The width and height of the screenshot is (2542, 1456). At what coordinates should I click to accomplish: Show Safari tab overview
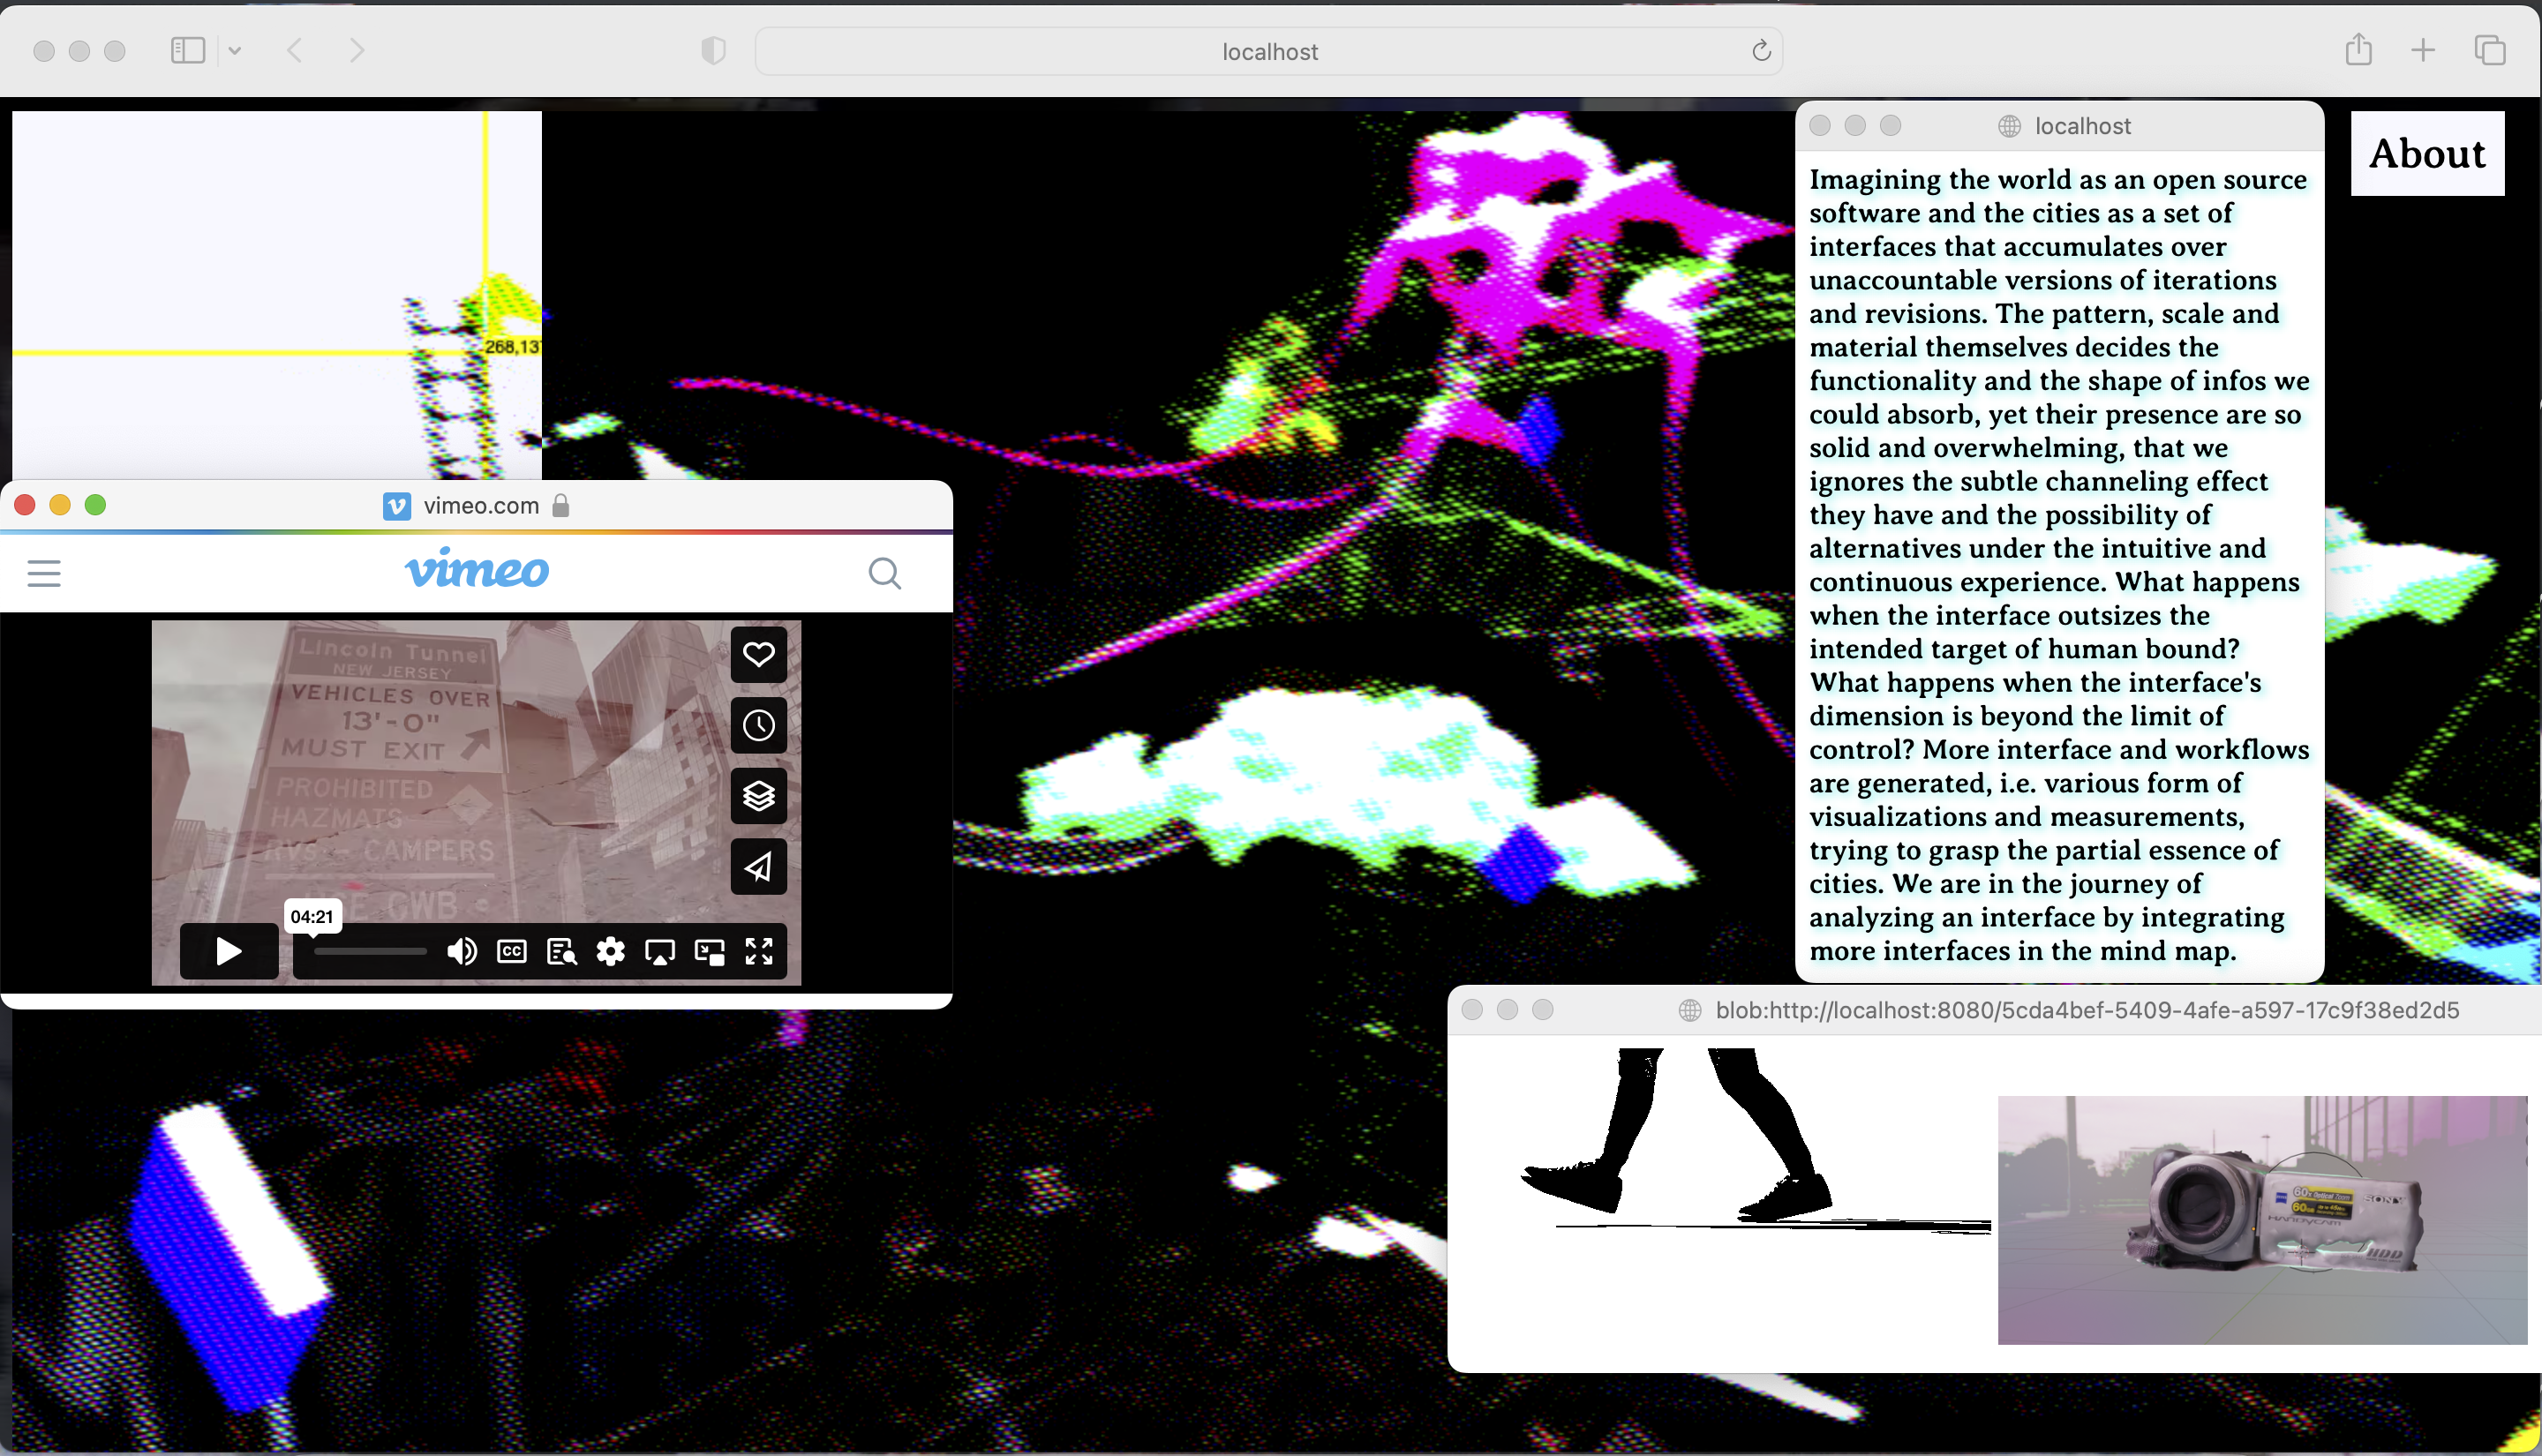[x=2489, y=50]
